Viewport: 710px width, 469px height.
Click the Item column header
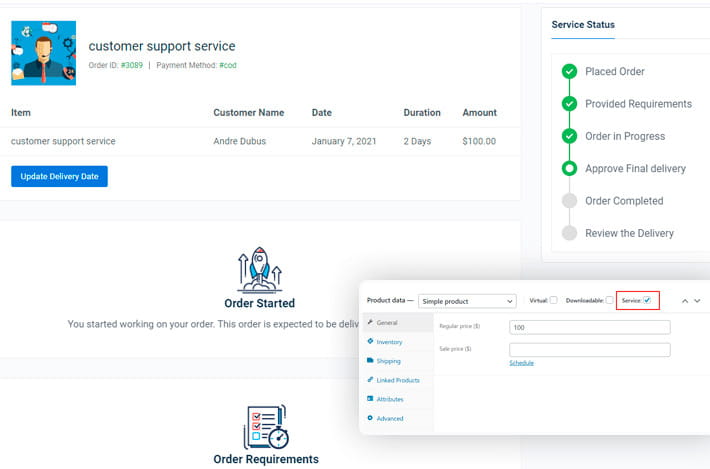[21, 113]
